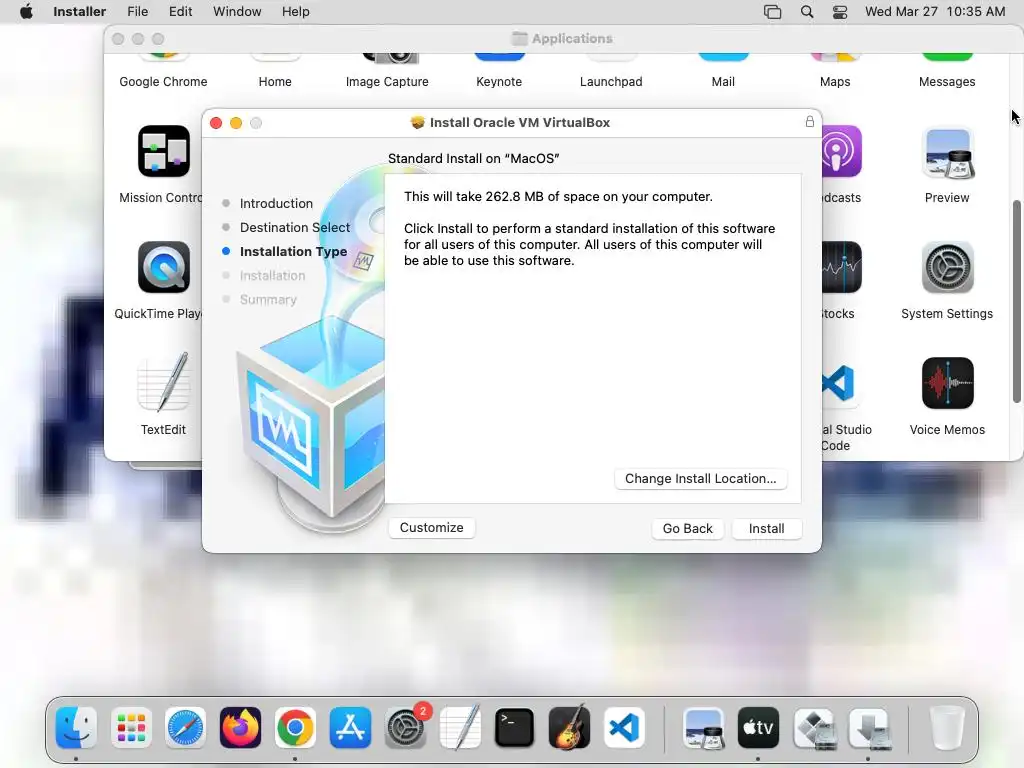Select Keynote label in Applications window
The image size is (1024, 768).
click(x=499, y=82)
